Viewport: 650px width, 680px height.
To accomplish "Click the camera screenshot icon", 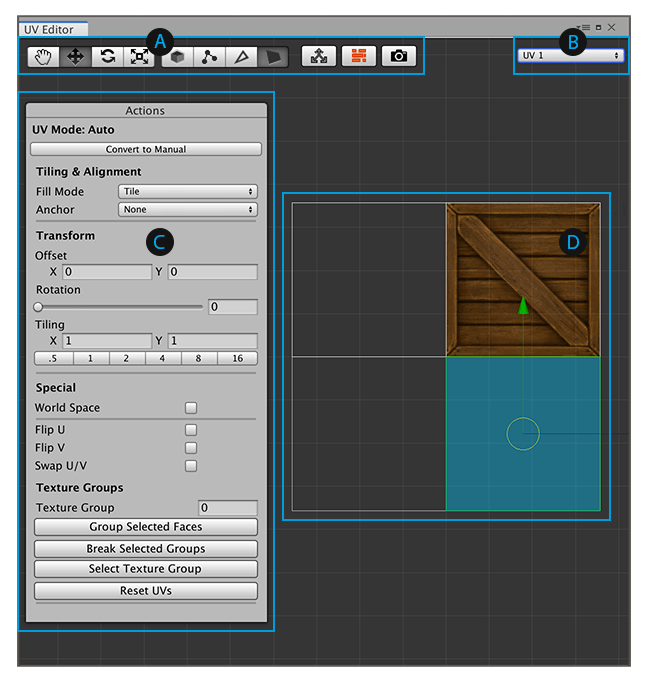I will coord(399,56).
